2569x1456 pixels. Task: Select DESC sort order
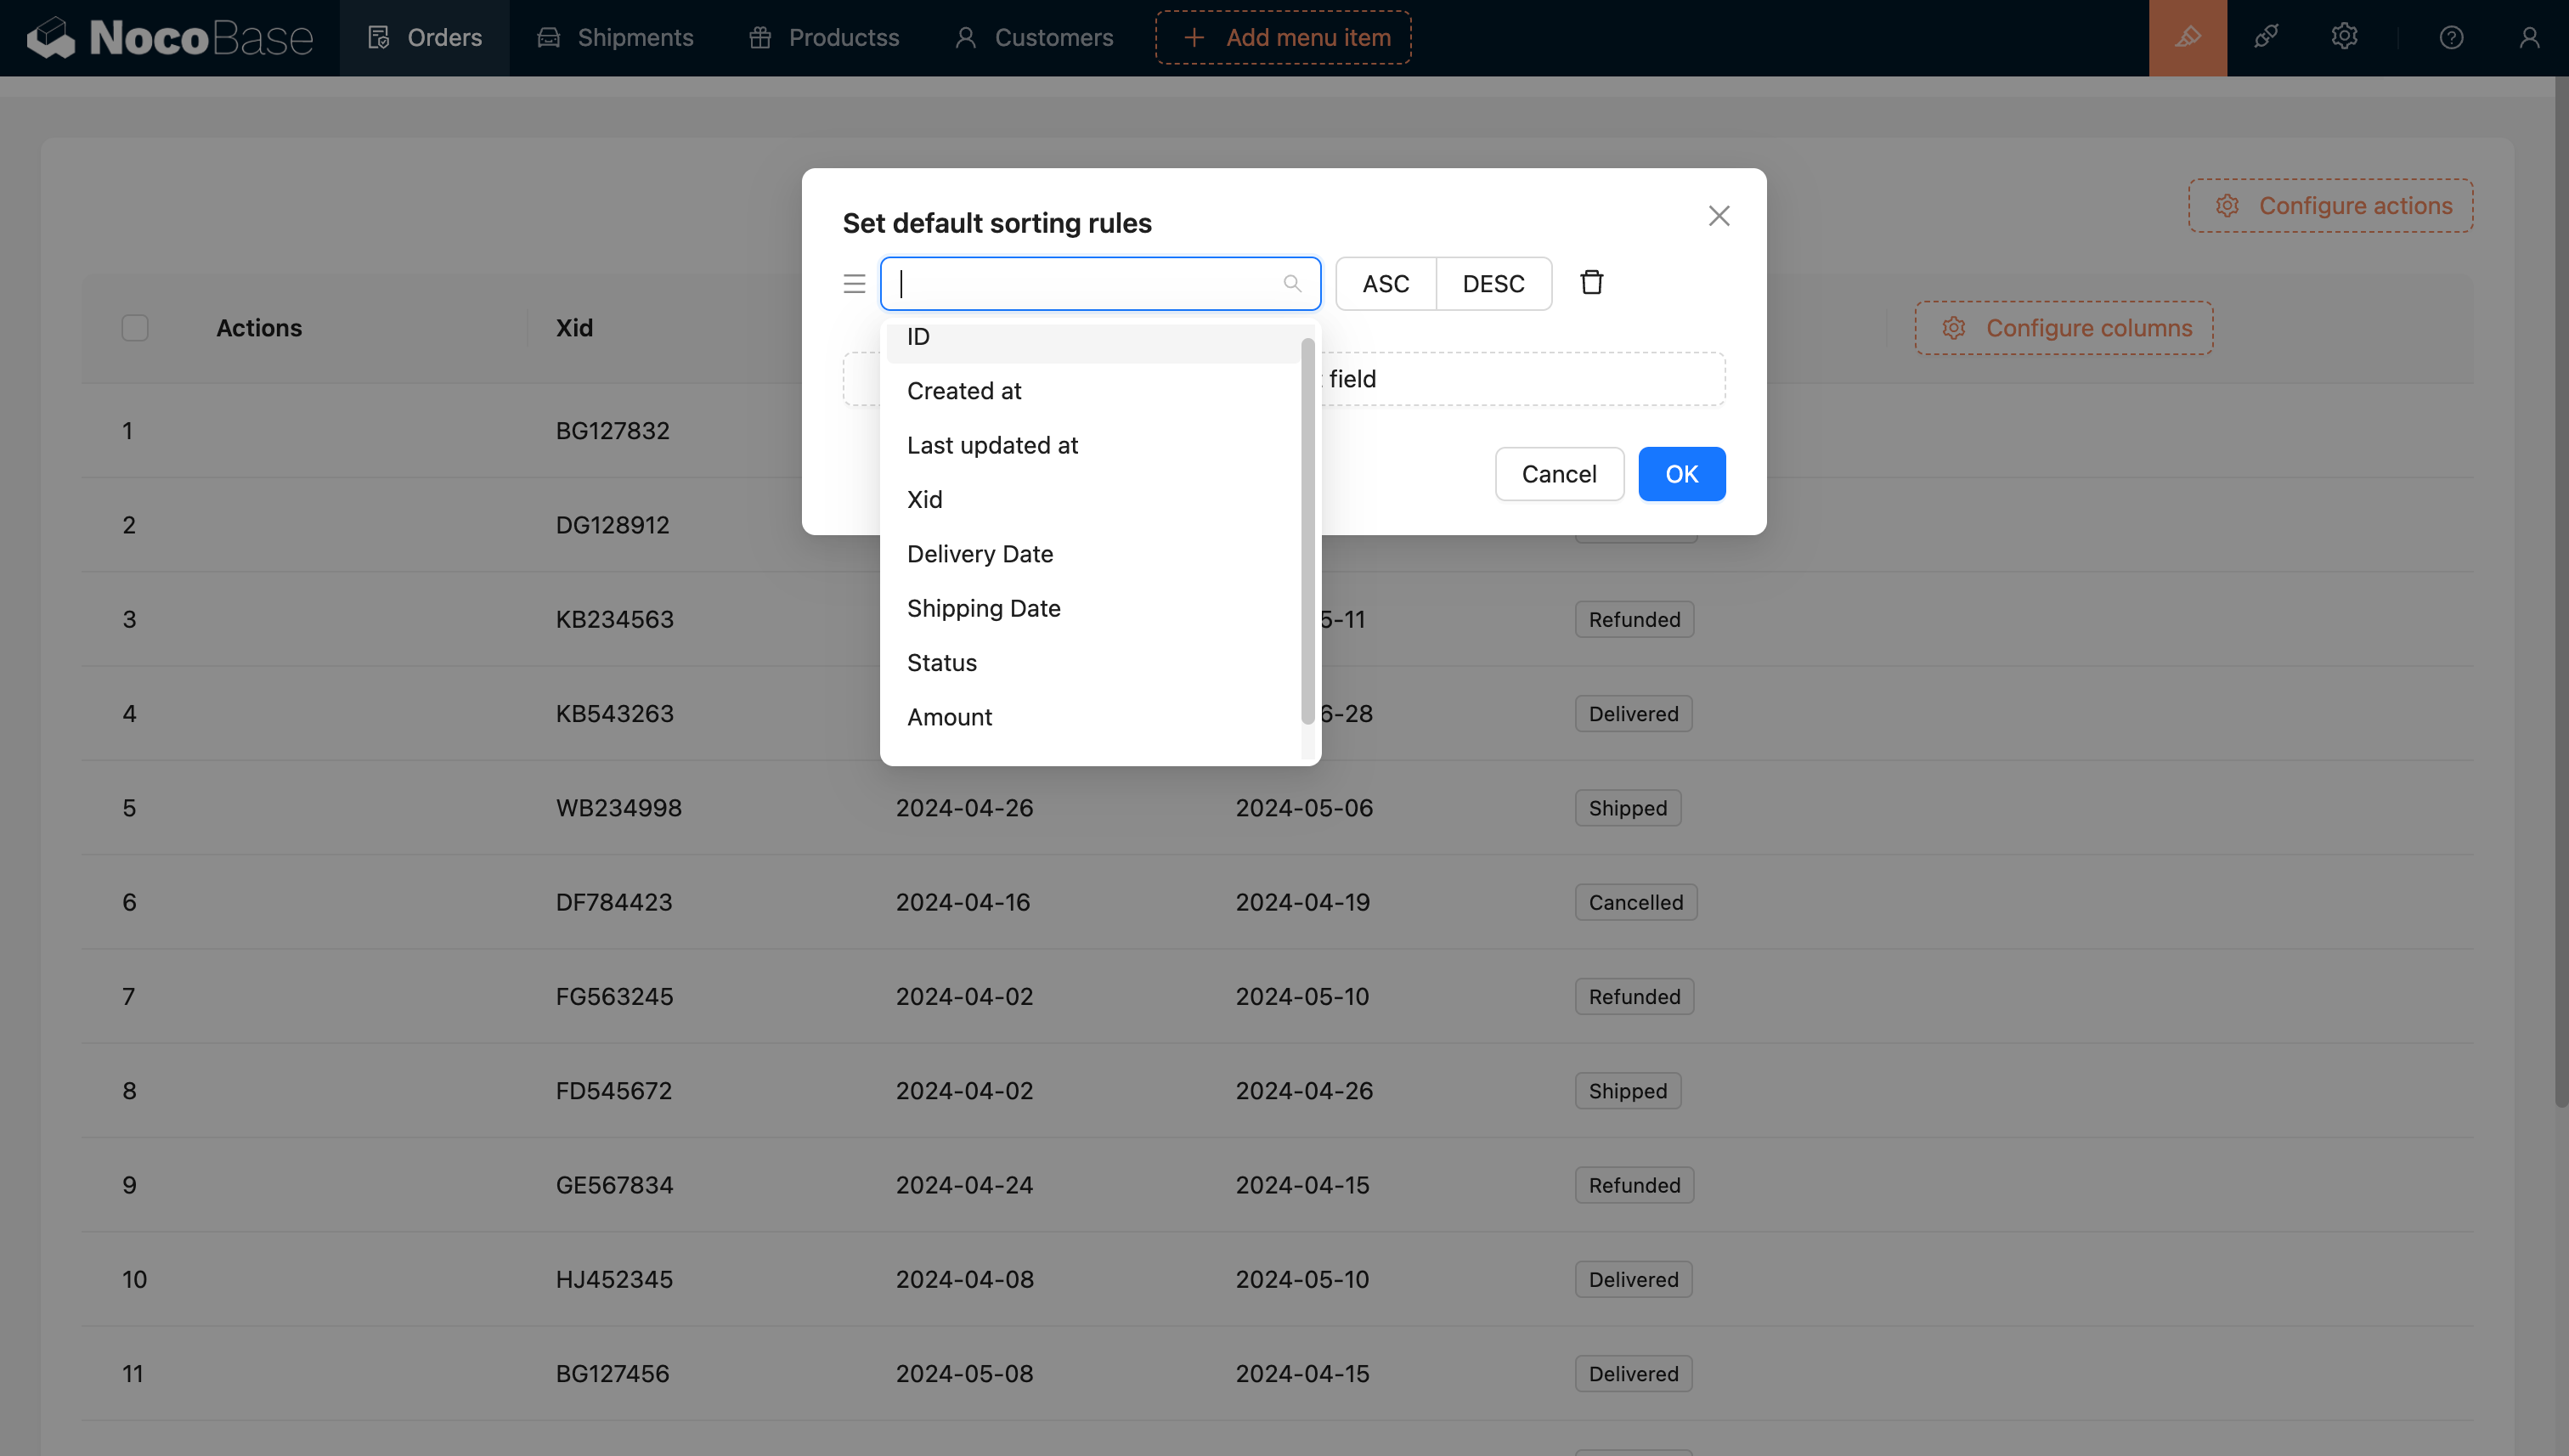click(x=1493, y=284)
